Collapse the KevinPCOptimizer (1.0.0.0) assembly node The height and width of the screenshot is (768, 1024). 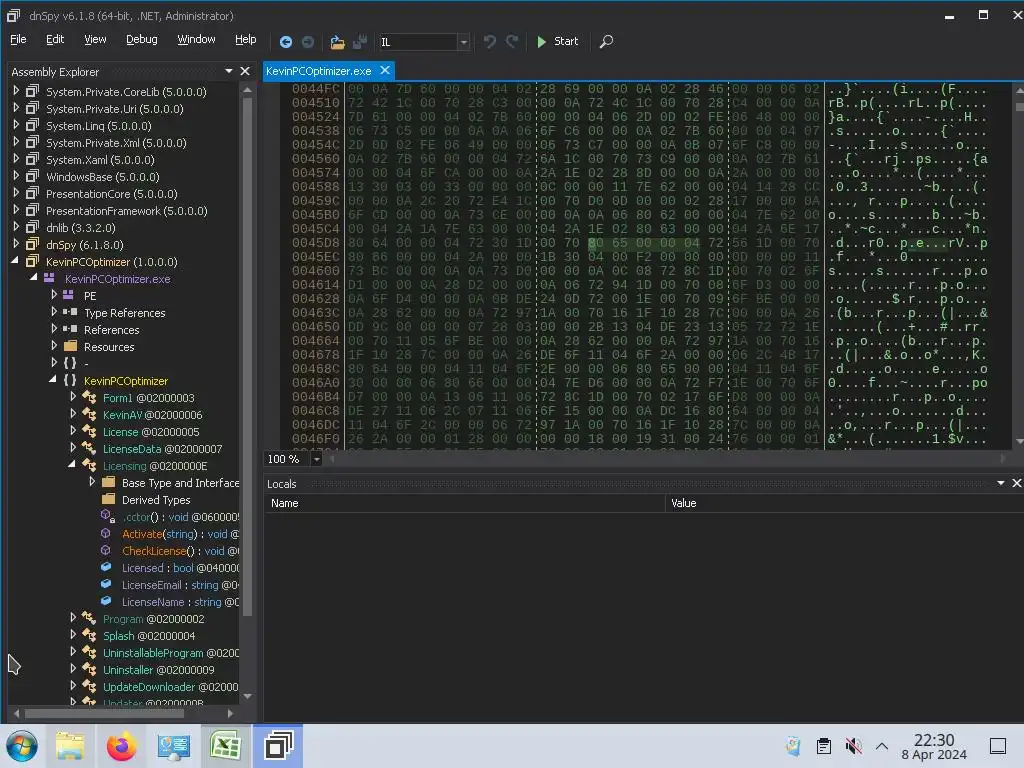point(15,261)
